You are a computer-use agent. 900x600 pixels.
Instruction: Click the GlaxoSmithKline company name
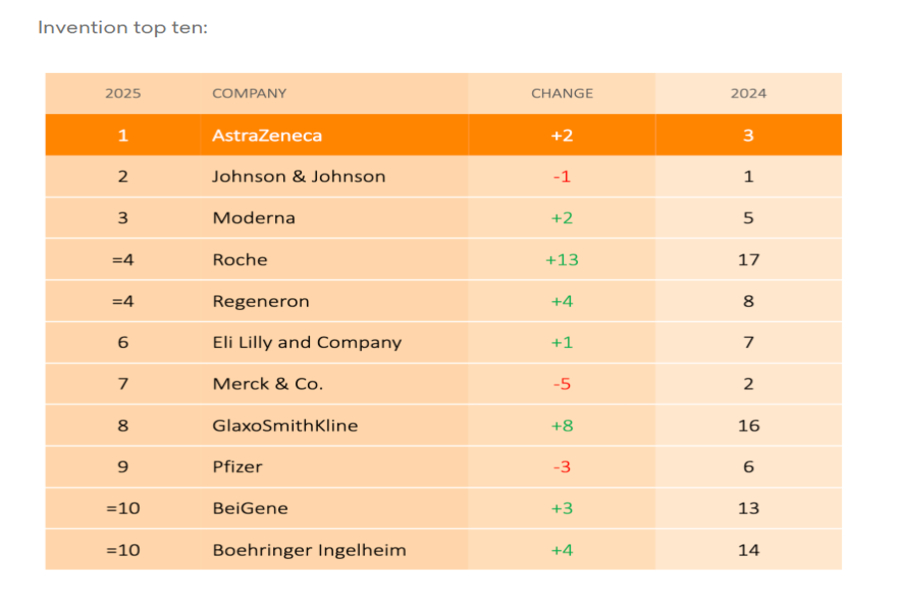click(x=284, y=426)
